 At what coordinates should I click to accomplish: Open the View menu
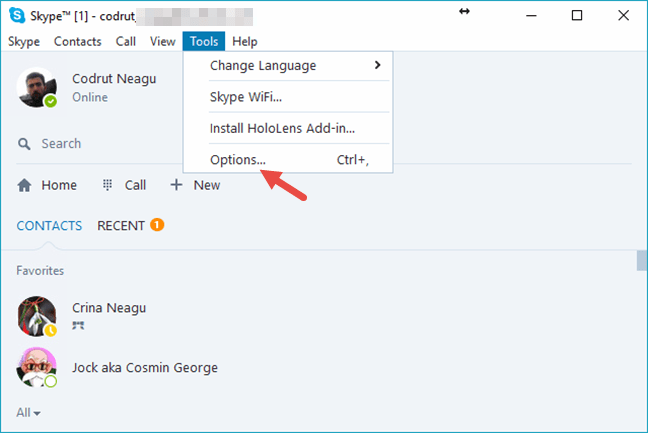(x=162, y=41)
